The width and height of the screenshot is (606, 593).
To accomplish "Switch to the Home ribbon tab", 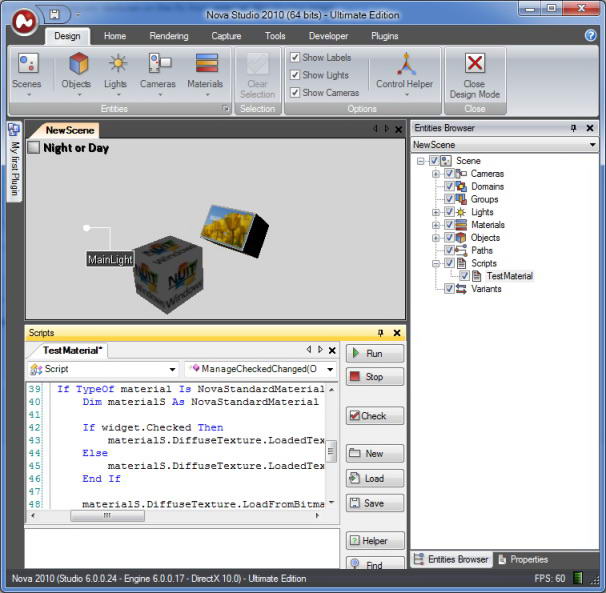I will point(115,36).
